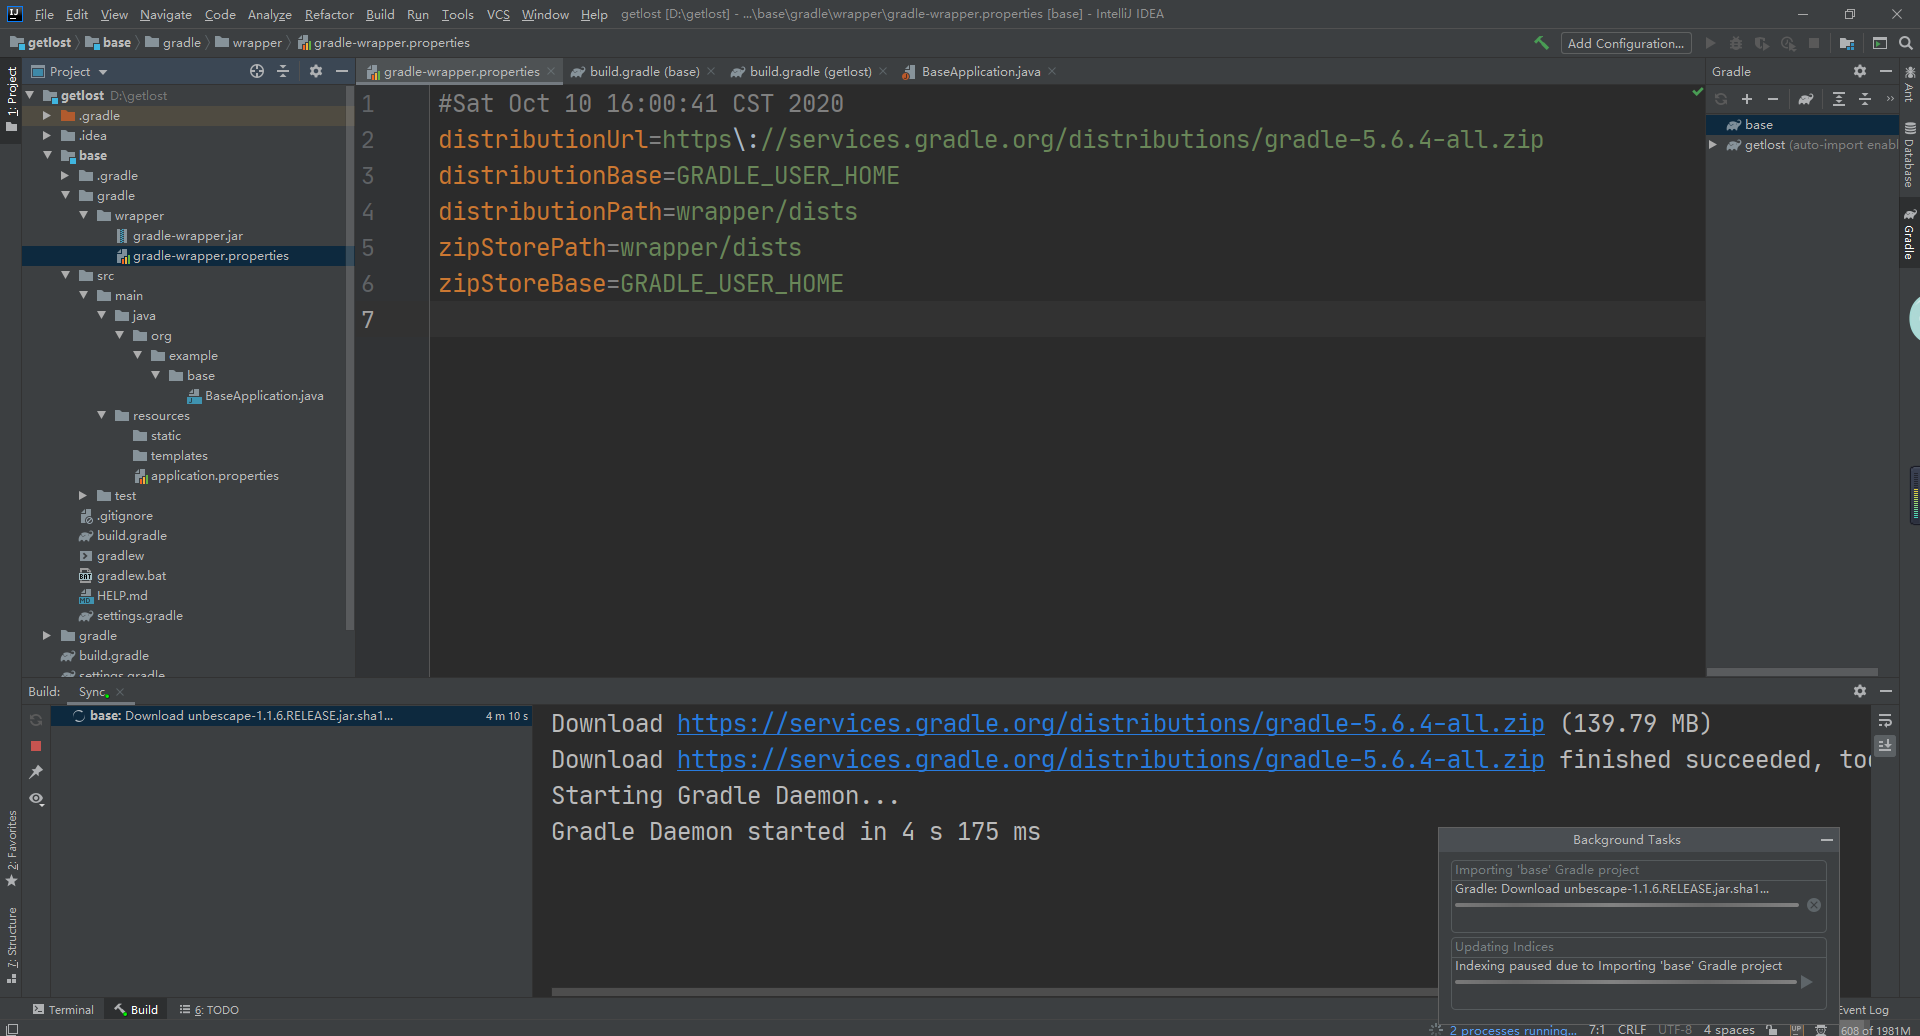The height and width of the screenshot is (1036, 1920).
Task: Open the Terminal tool window tab
Action: coord(63,1010)
